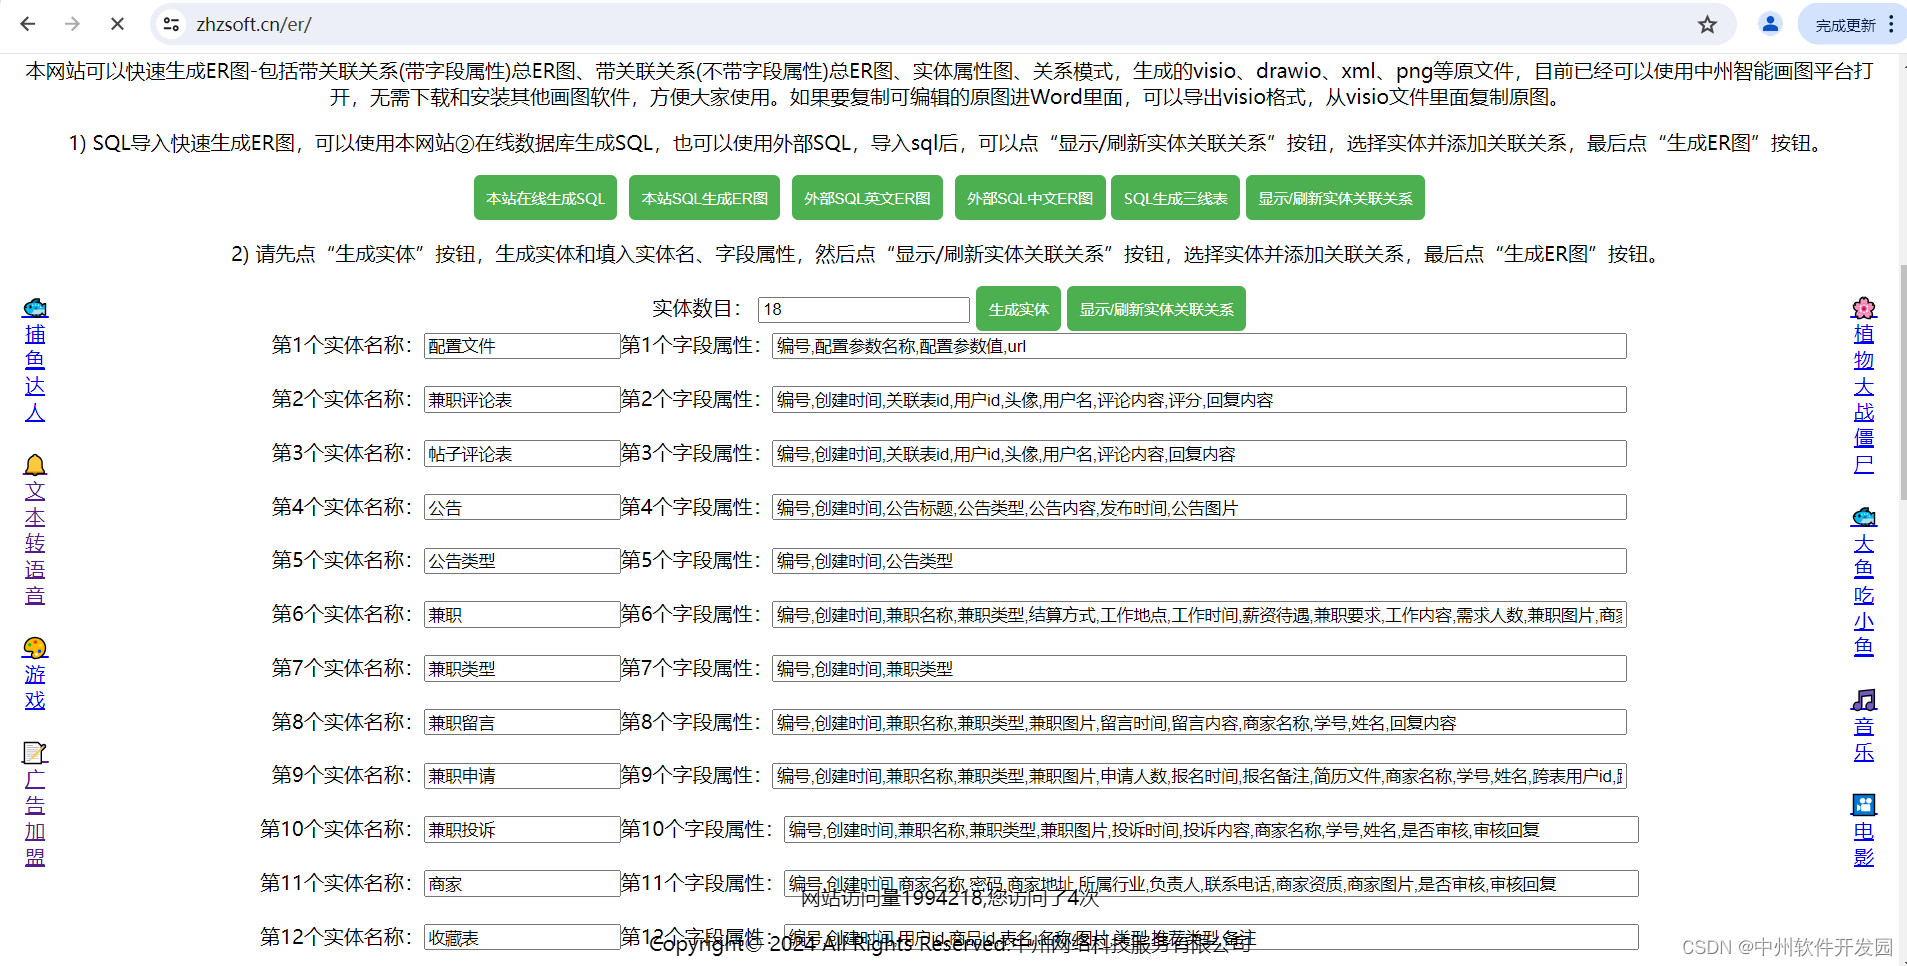Click the entity name field 收藏表
The height and width of the screenshot is (966, 1907).
click(522, 938)
